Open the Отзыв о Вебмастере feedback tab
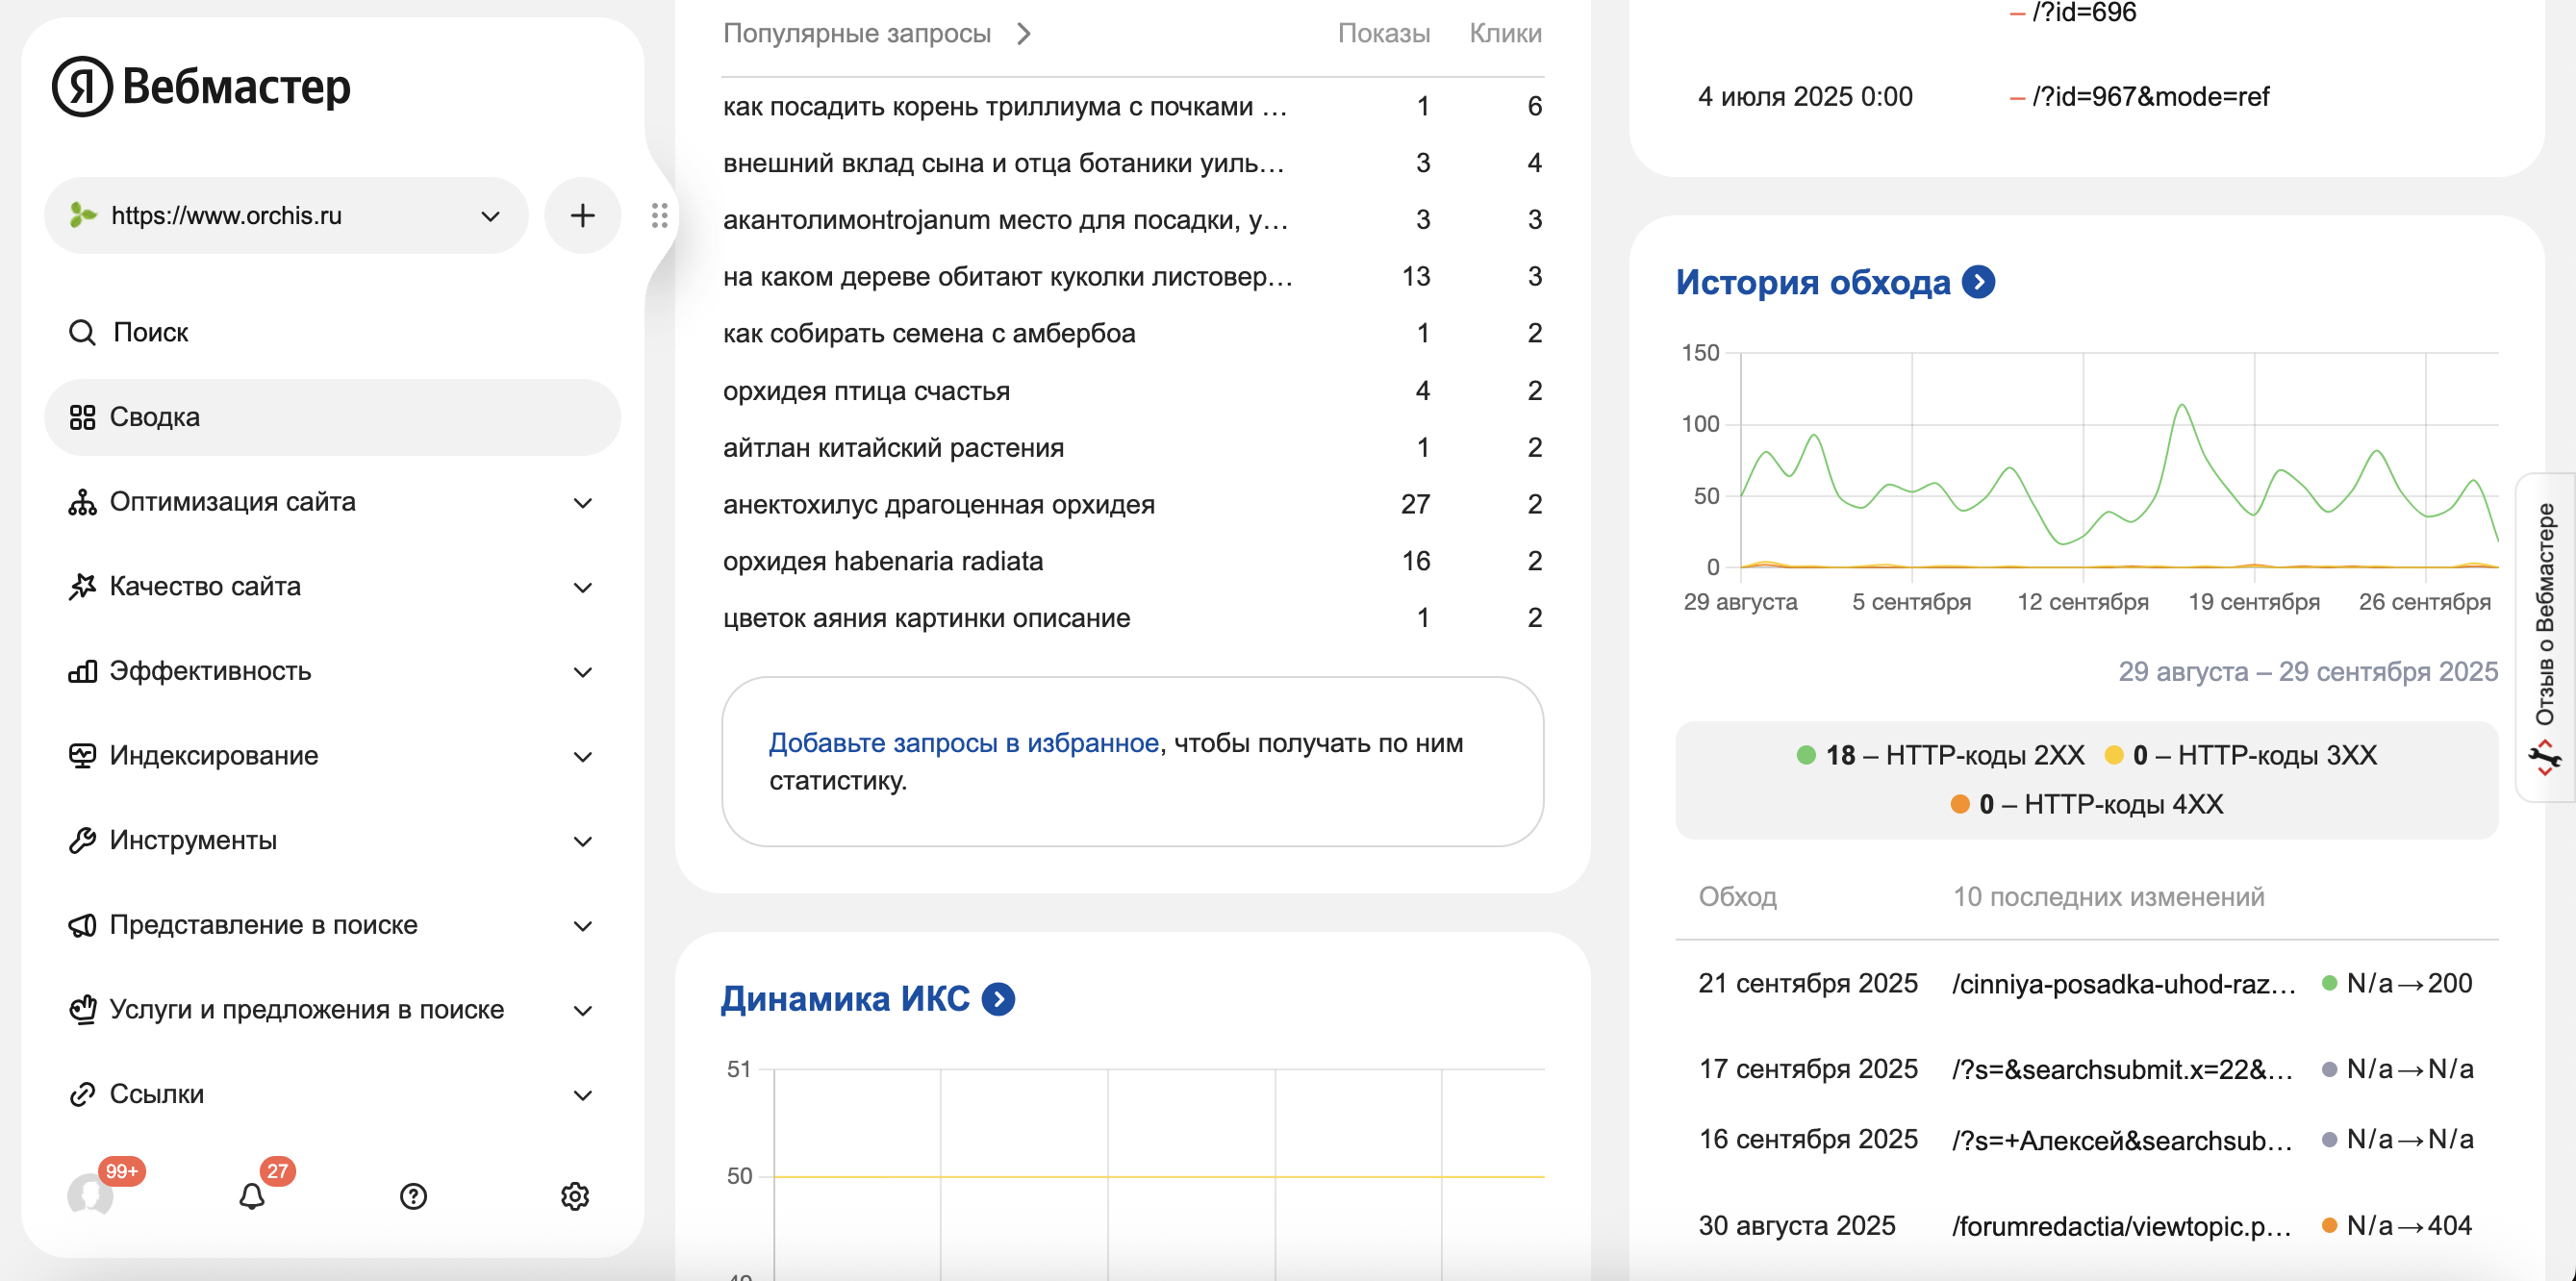This screenshot has height=1281, width=2576. pos(2545,637)
